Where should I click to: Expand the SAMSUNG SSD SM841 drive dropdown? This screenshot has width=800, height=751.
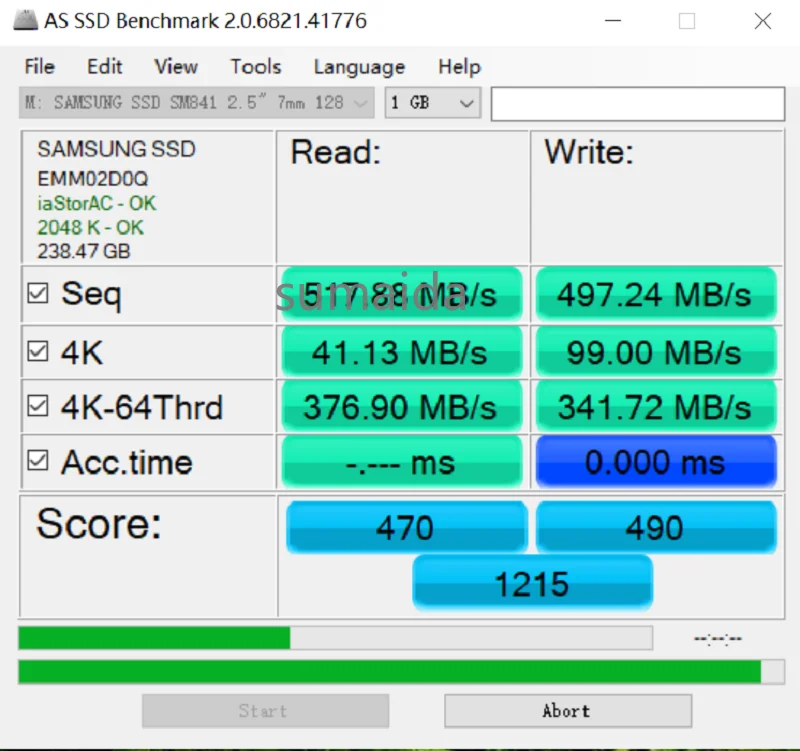(x=196, y=103)
